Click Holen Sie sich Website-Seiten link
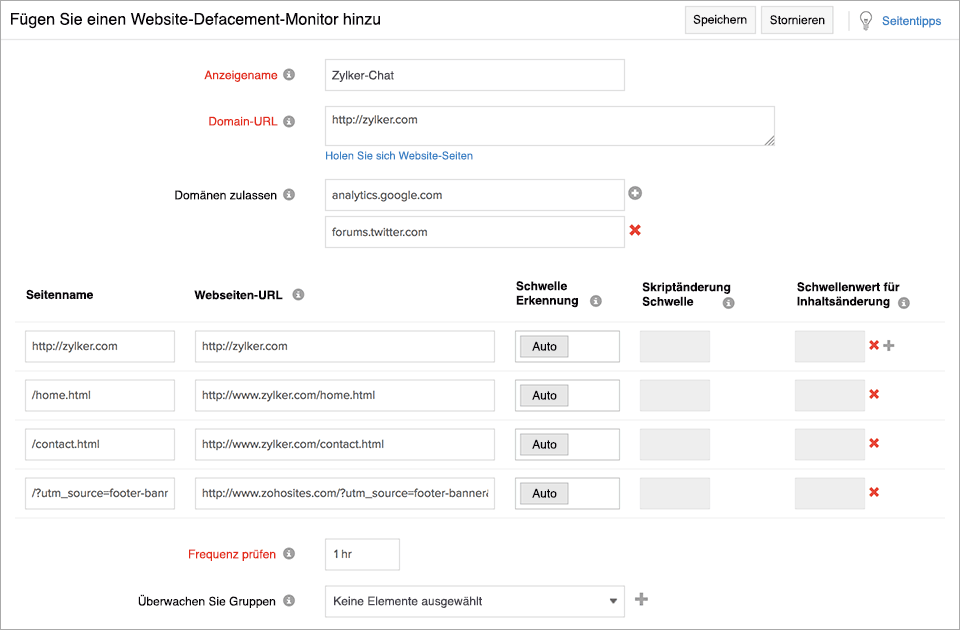This screenshot has height=630, width=960. pyautogui.click(x=399, y=156)
